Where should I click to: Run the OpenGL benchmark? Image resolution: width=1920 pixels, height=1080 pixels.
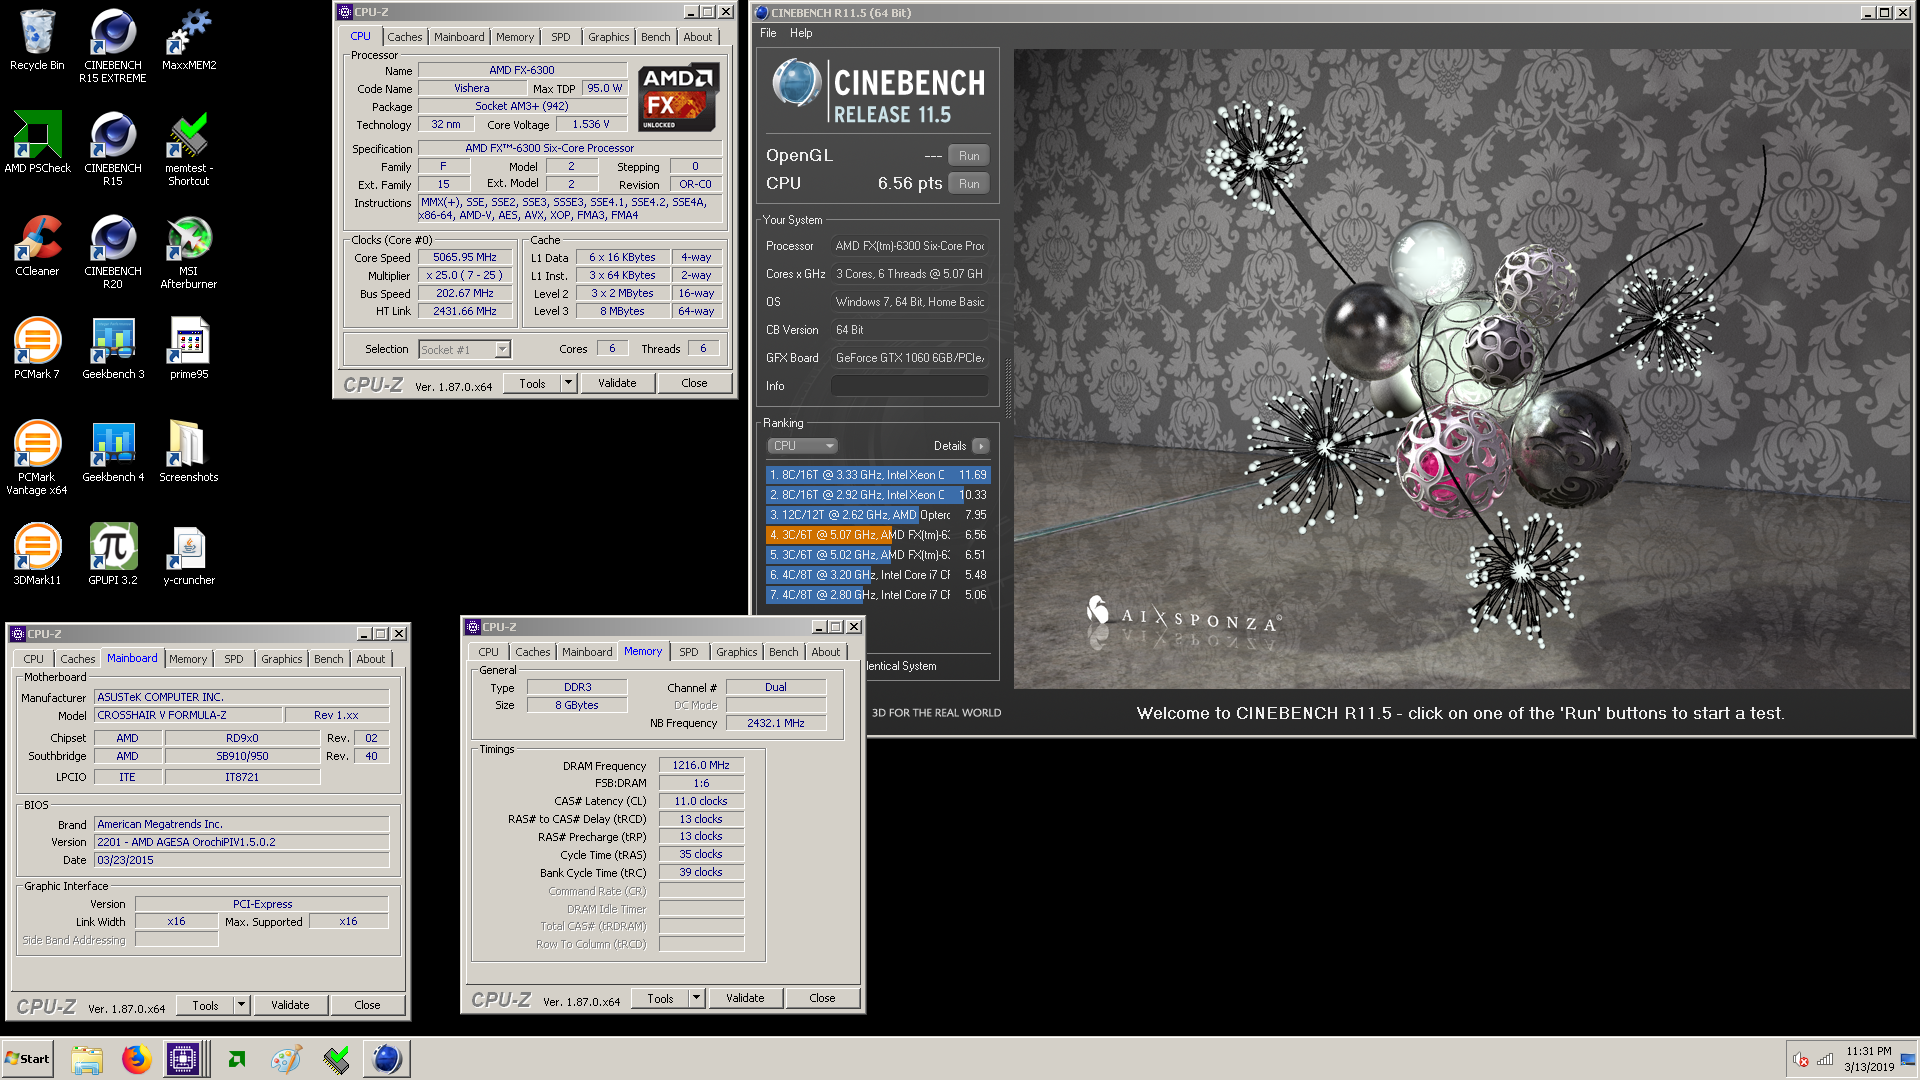969,156
